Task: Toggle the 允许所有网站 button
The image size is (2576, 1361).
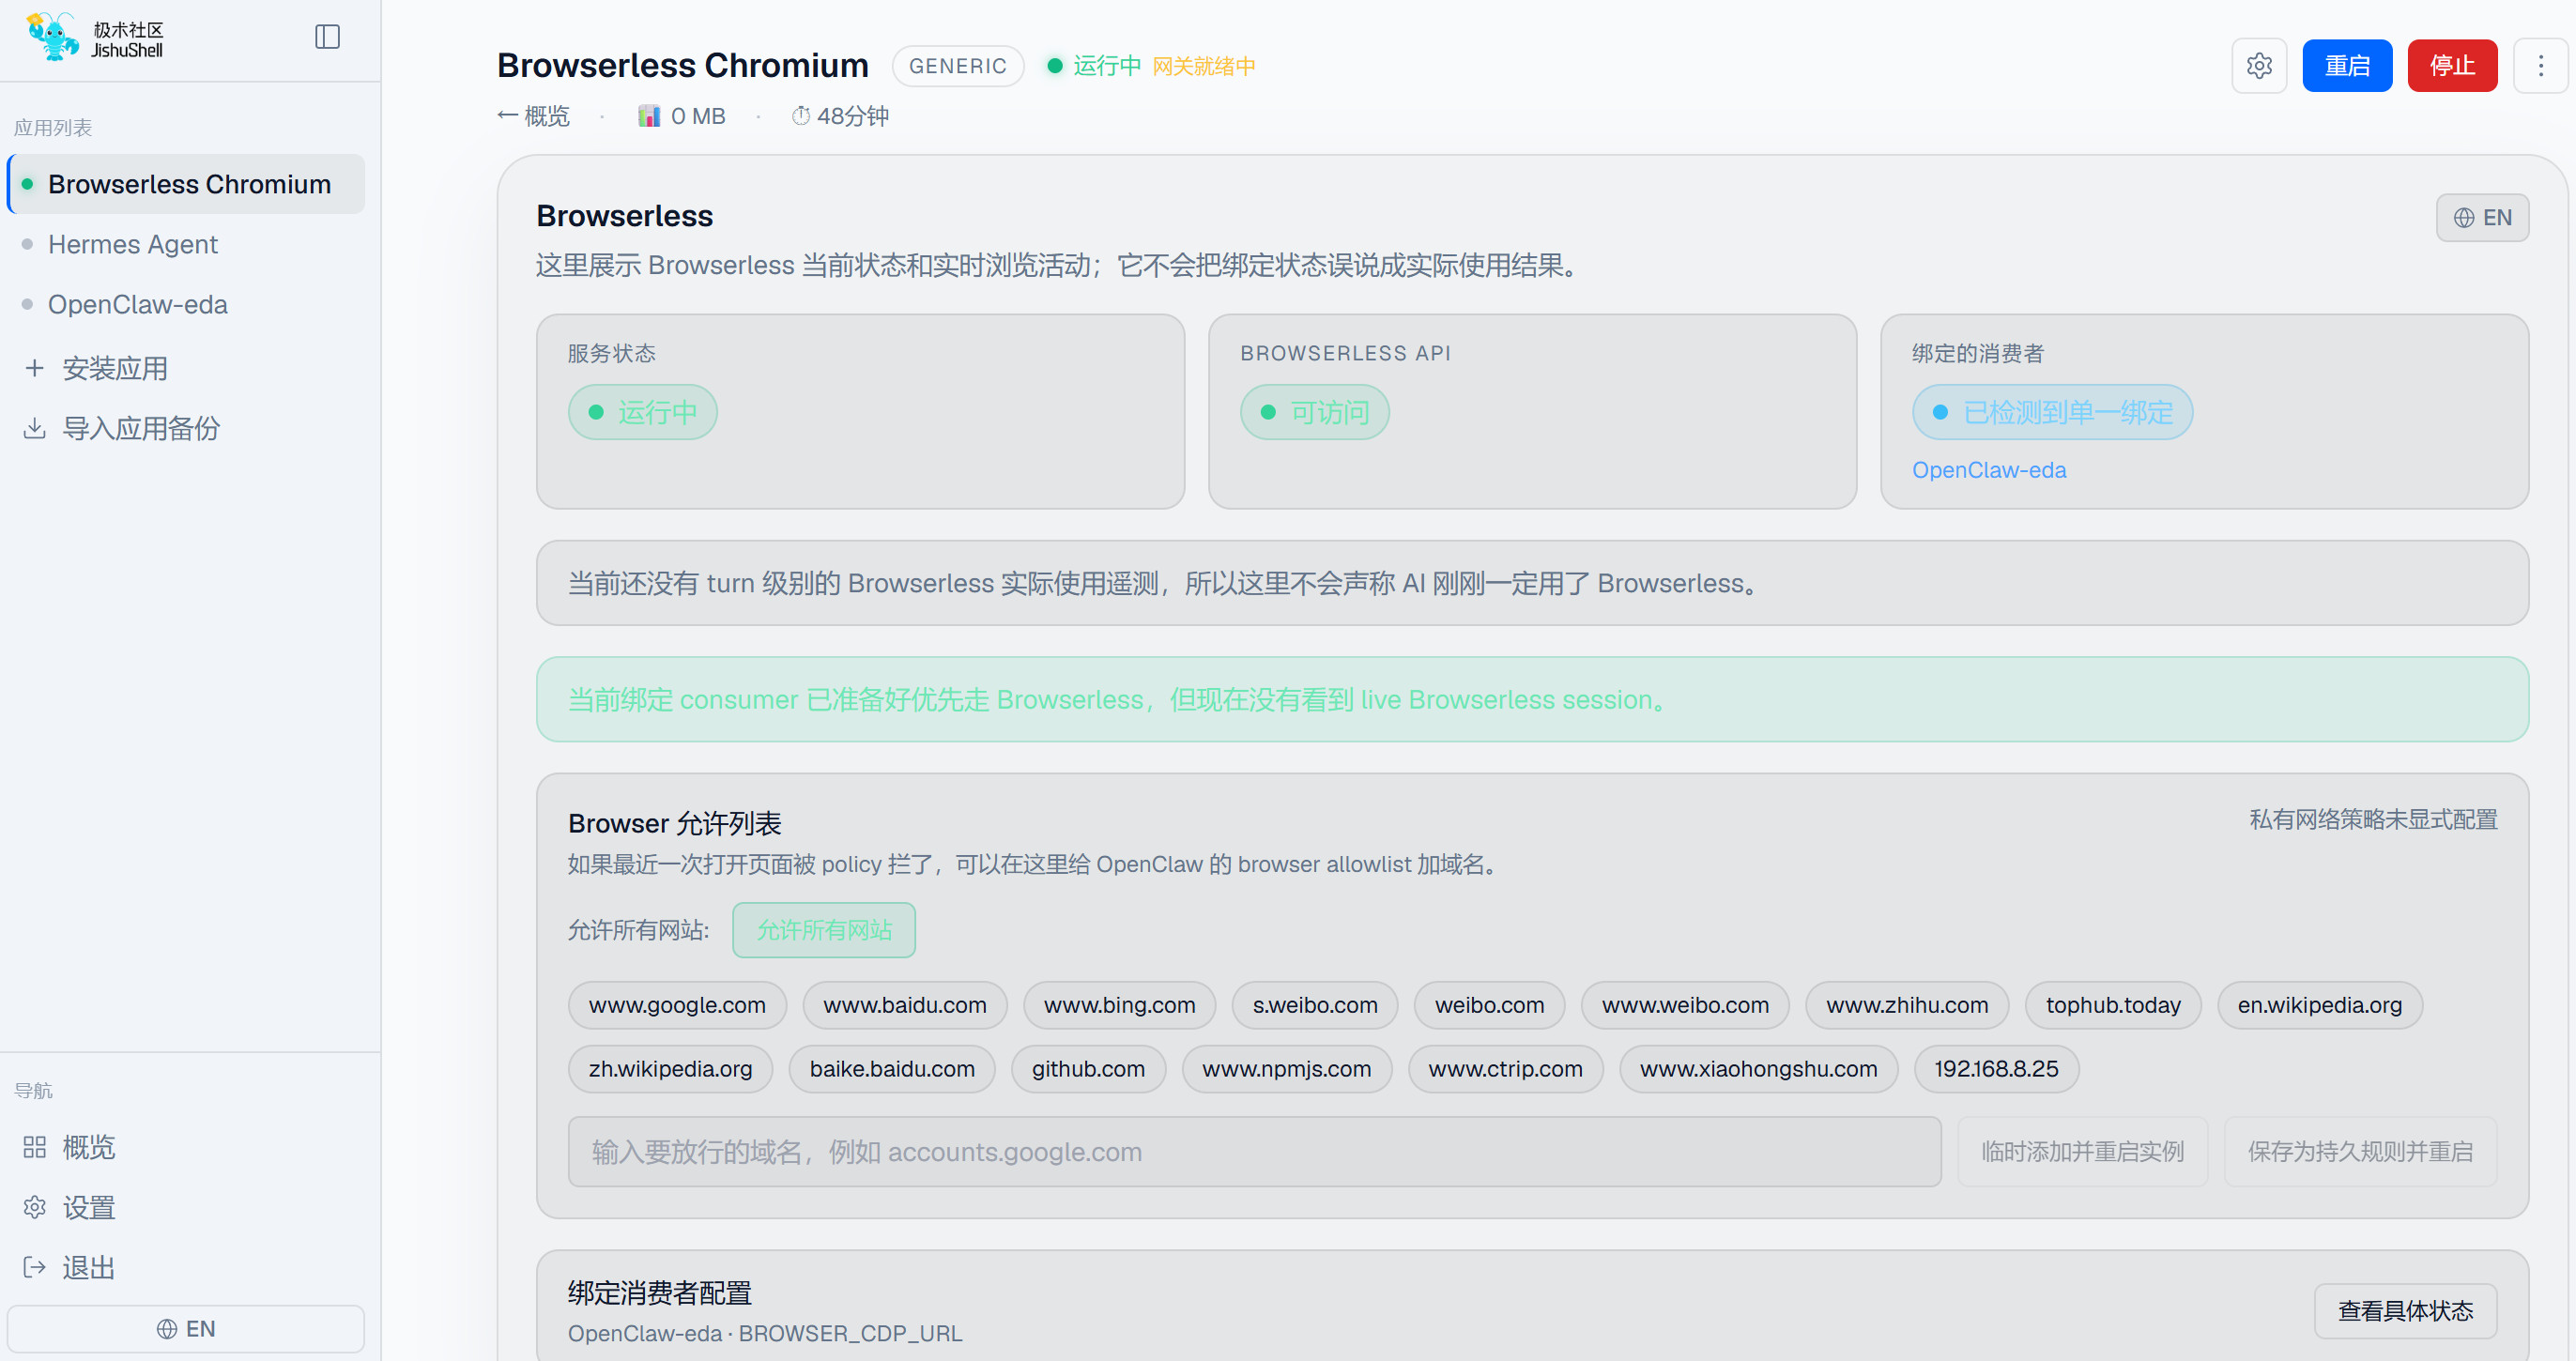Action: click(x=823, y=930)
